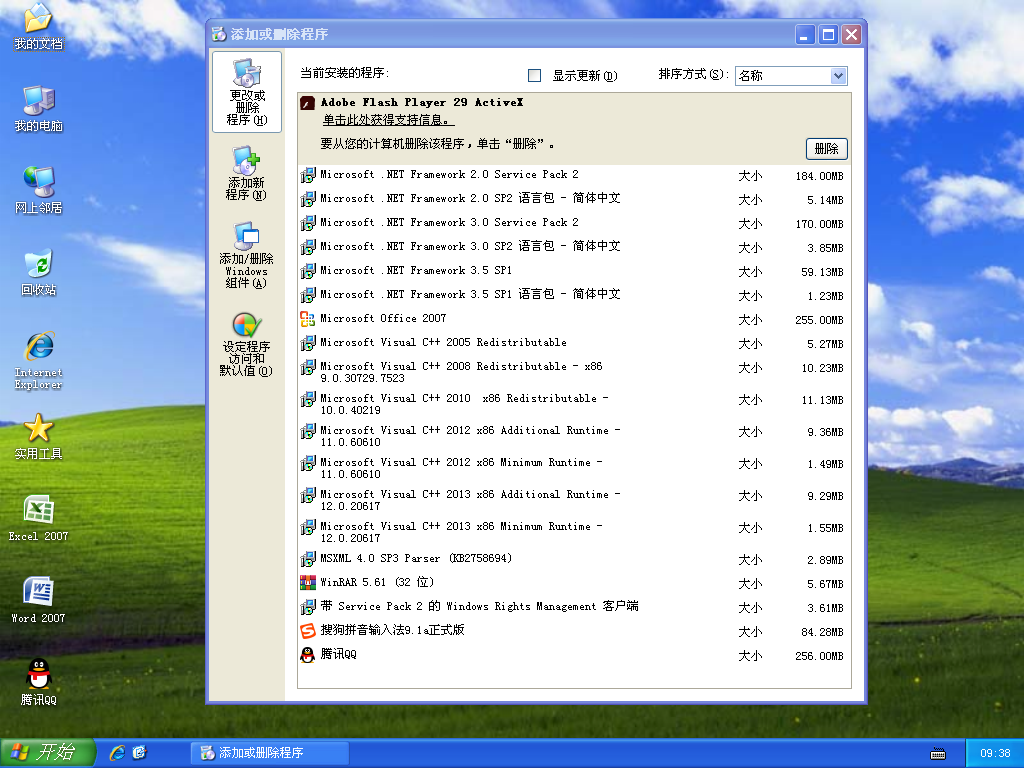The height and width of the screenshot is (768, 1024).
Task: Select Visual C++ 2013 x86 Additional Runtime
Action: (574, 500)
